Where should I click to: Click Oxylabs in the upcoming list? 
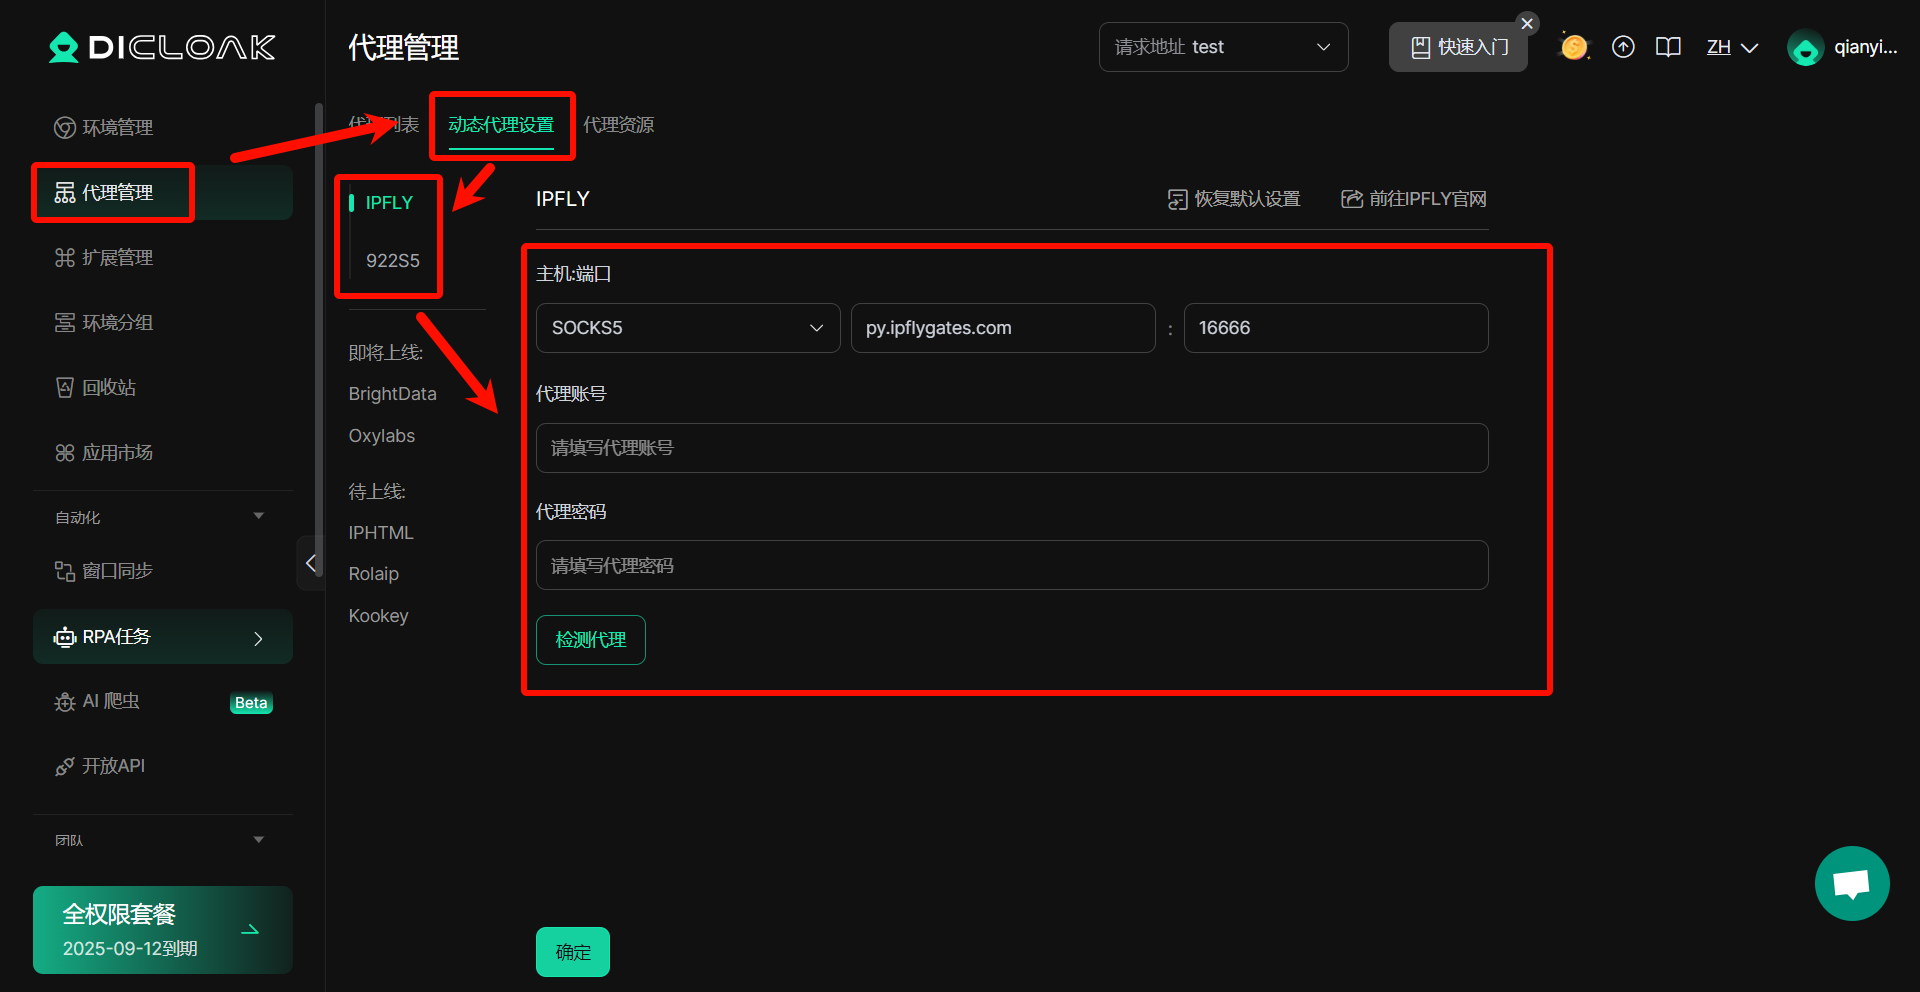point(381,436)
